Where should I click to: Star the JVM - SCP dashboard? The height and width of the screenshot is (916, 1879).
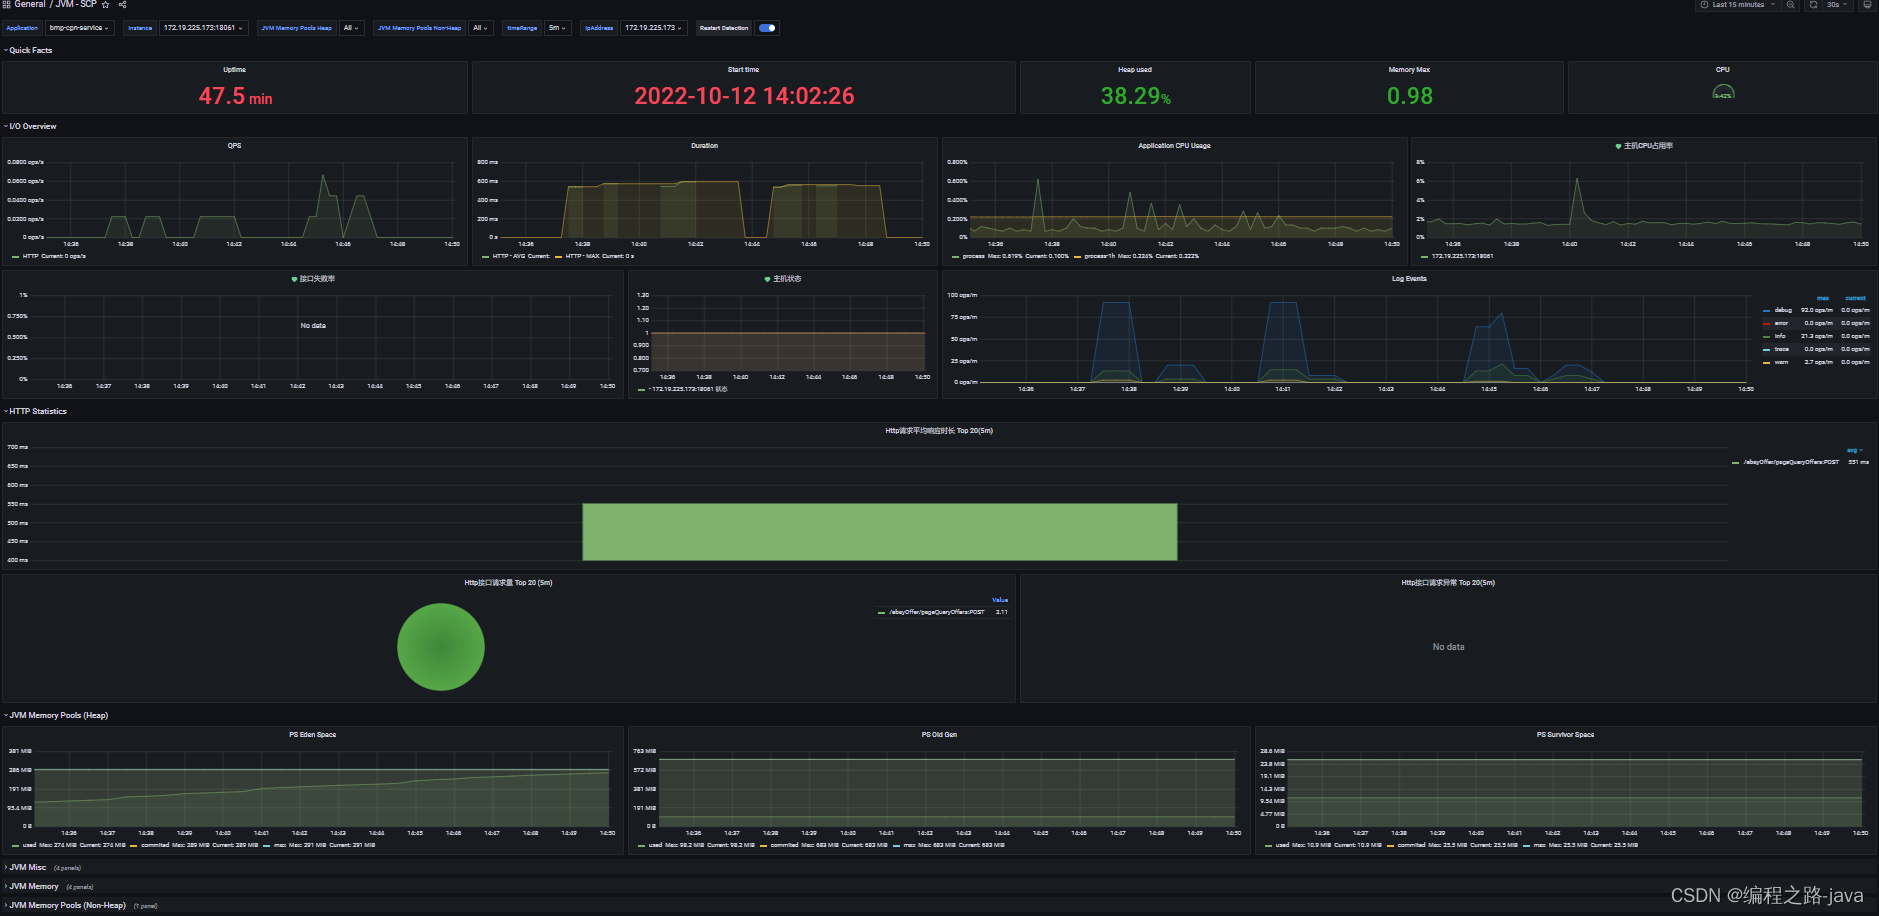tap(105, 5)
